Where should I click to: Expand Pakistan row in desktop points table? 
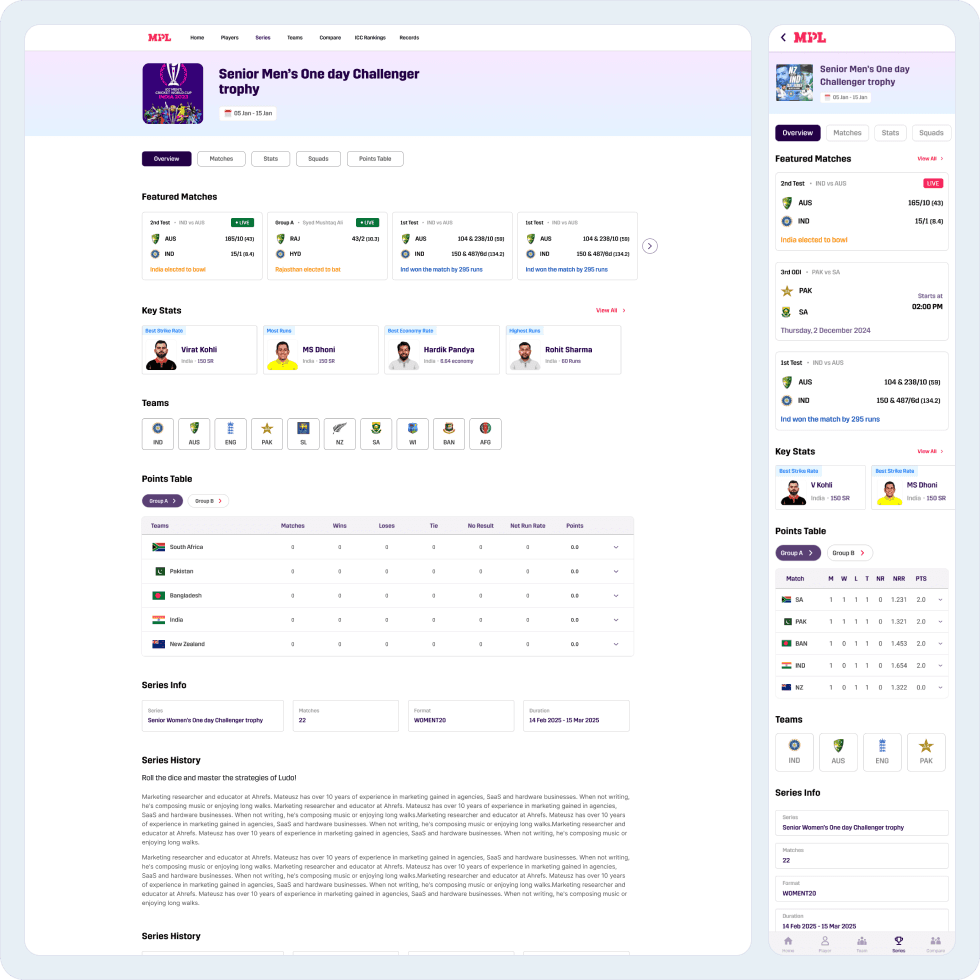click(x=616, y=571)
